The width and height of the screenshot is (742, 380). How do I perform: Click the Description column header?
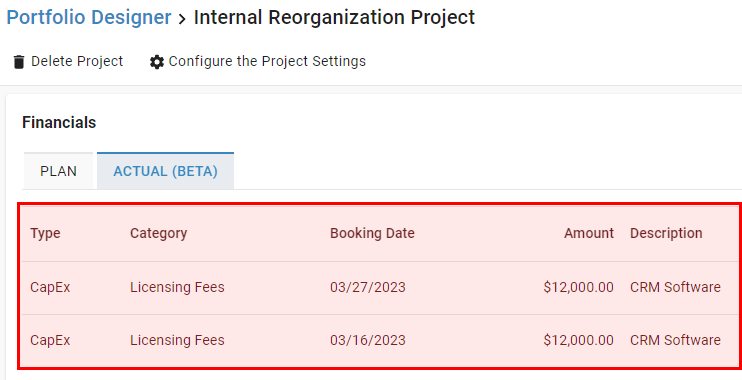pos(666,233)
